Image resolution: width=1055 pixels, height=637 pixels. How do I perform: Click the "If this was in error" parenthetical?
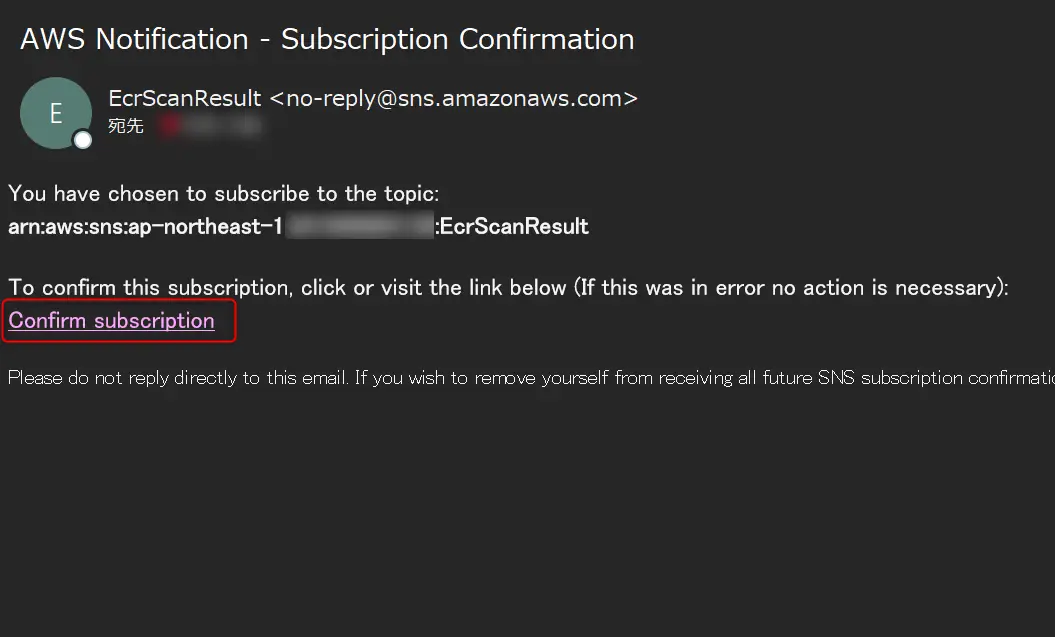(x=791, y=288)
